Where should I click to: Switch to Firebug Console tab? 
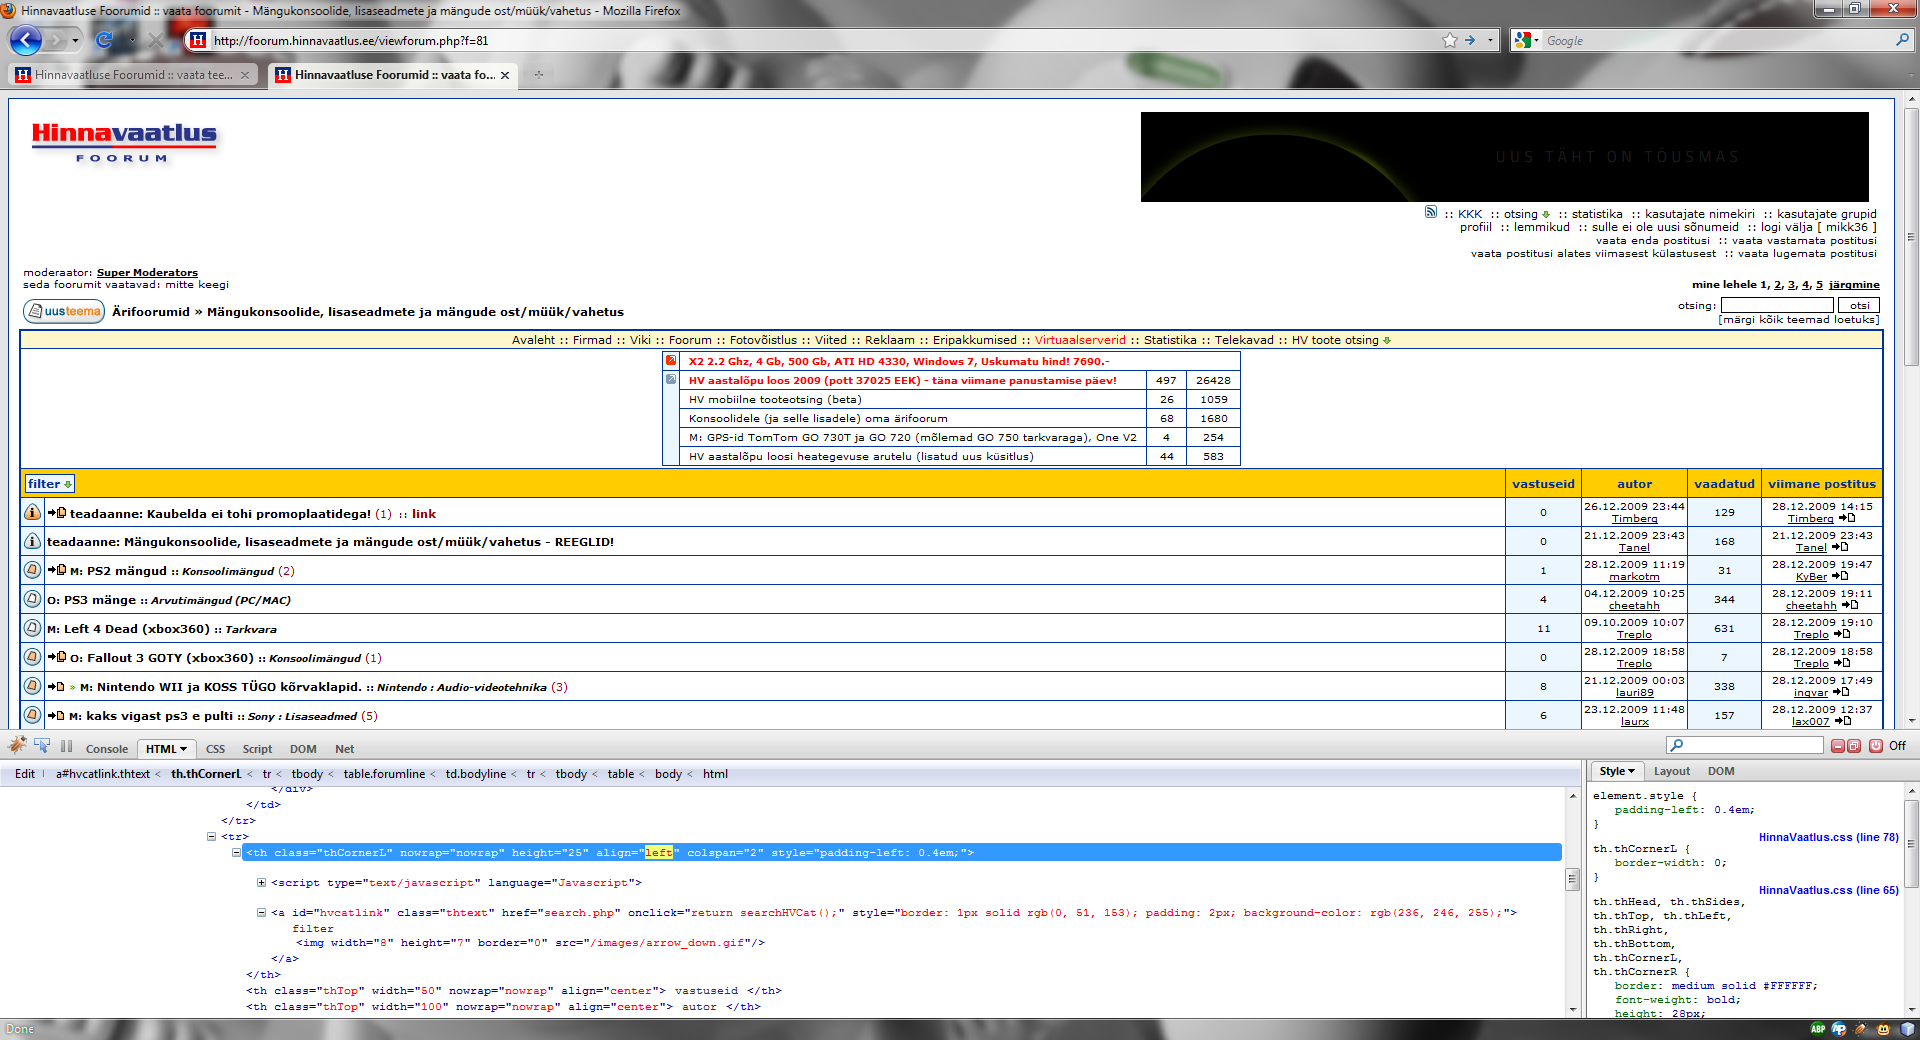coord(107,749)
